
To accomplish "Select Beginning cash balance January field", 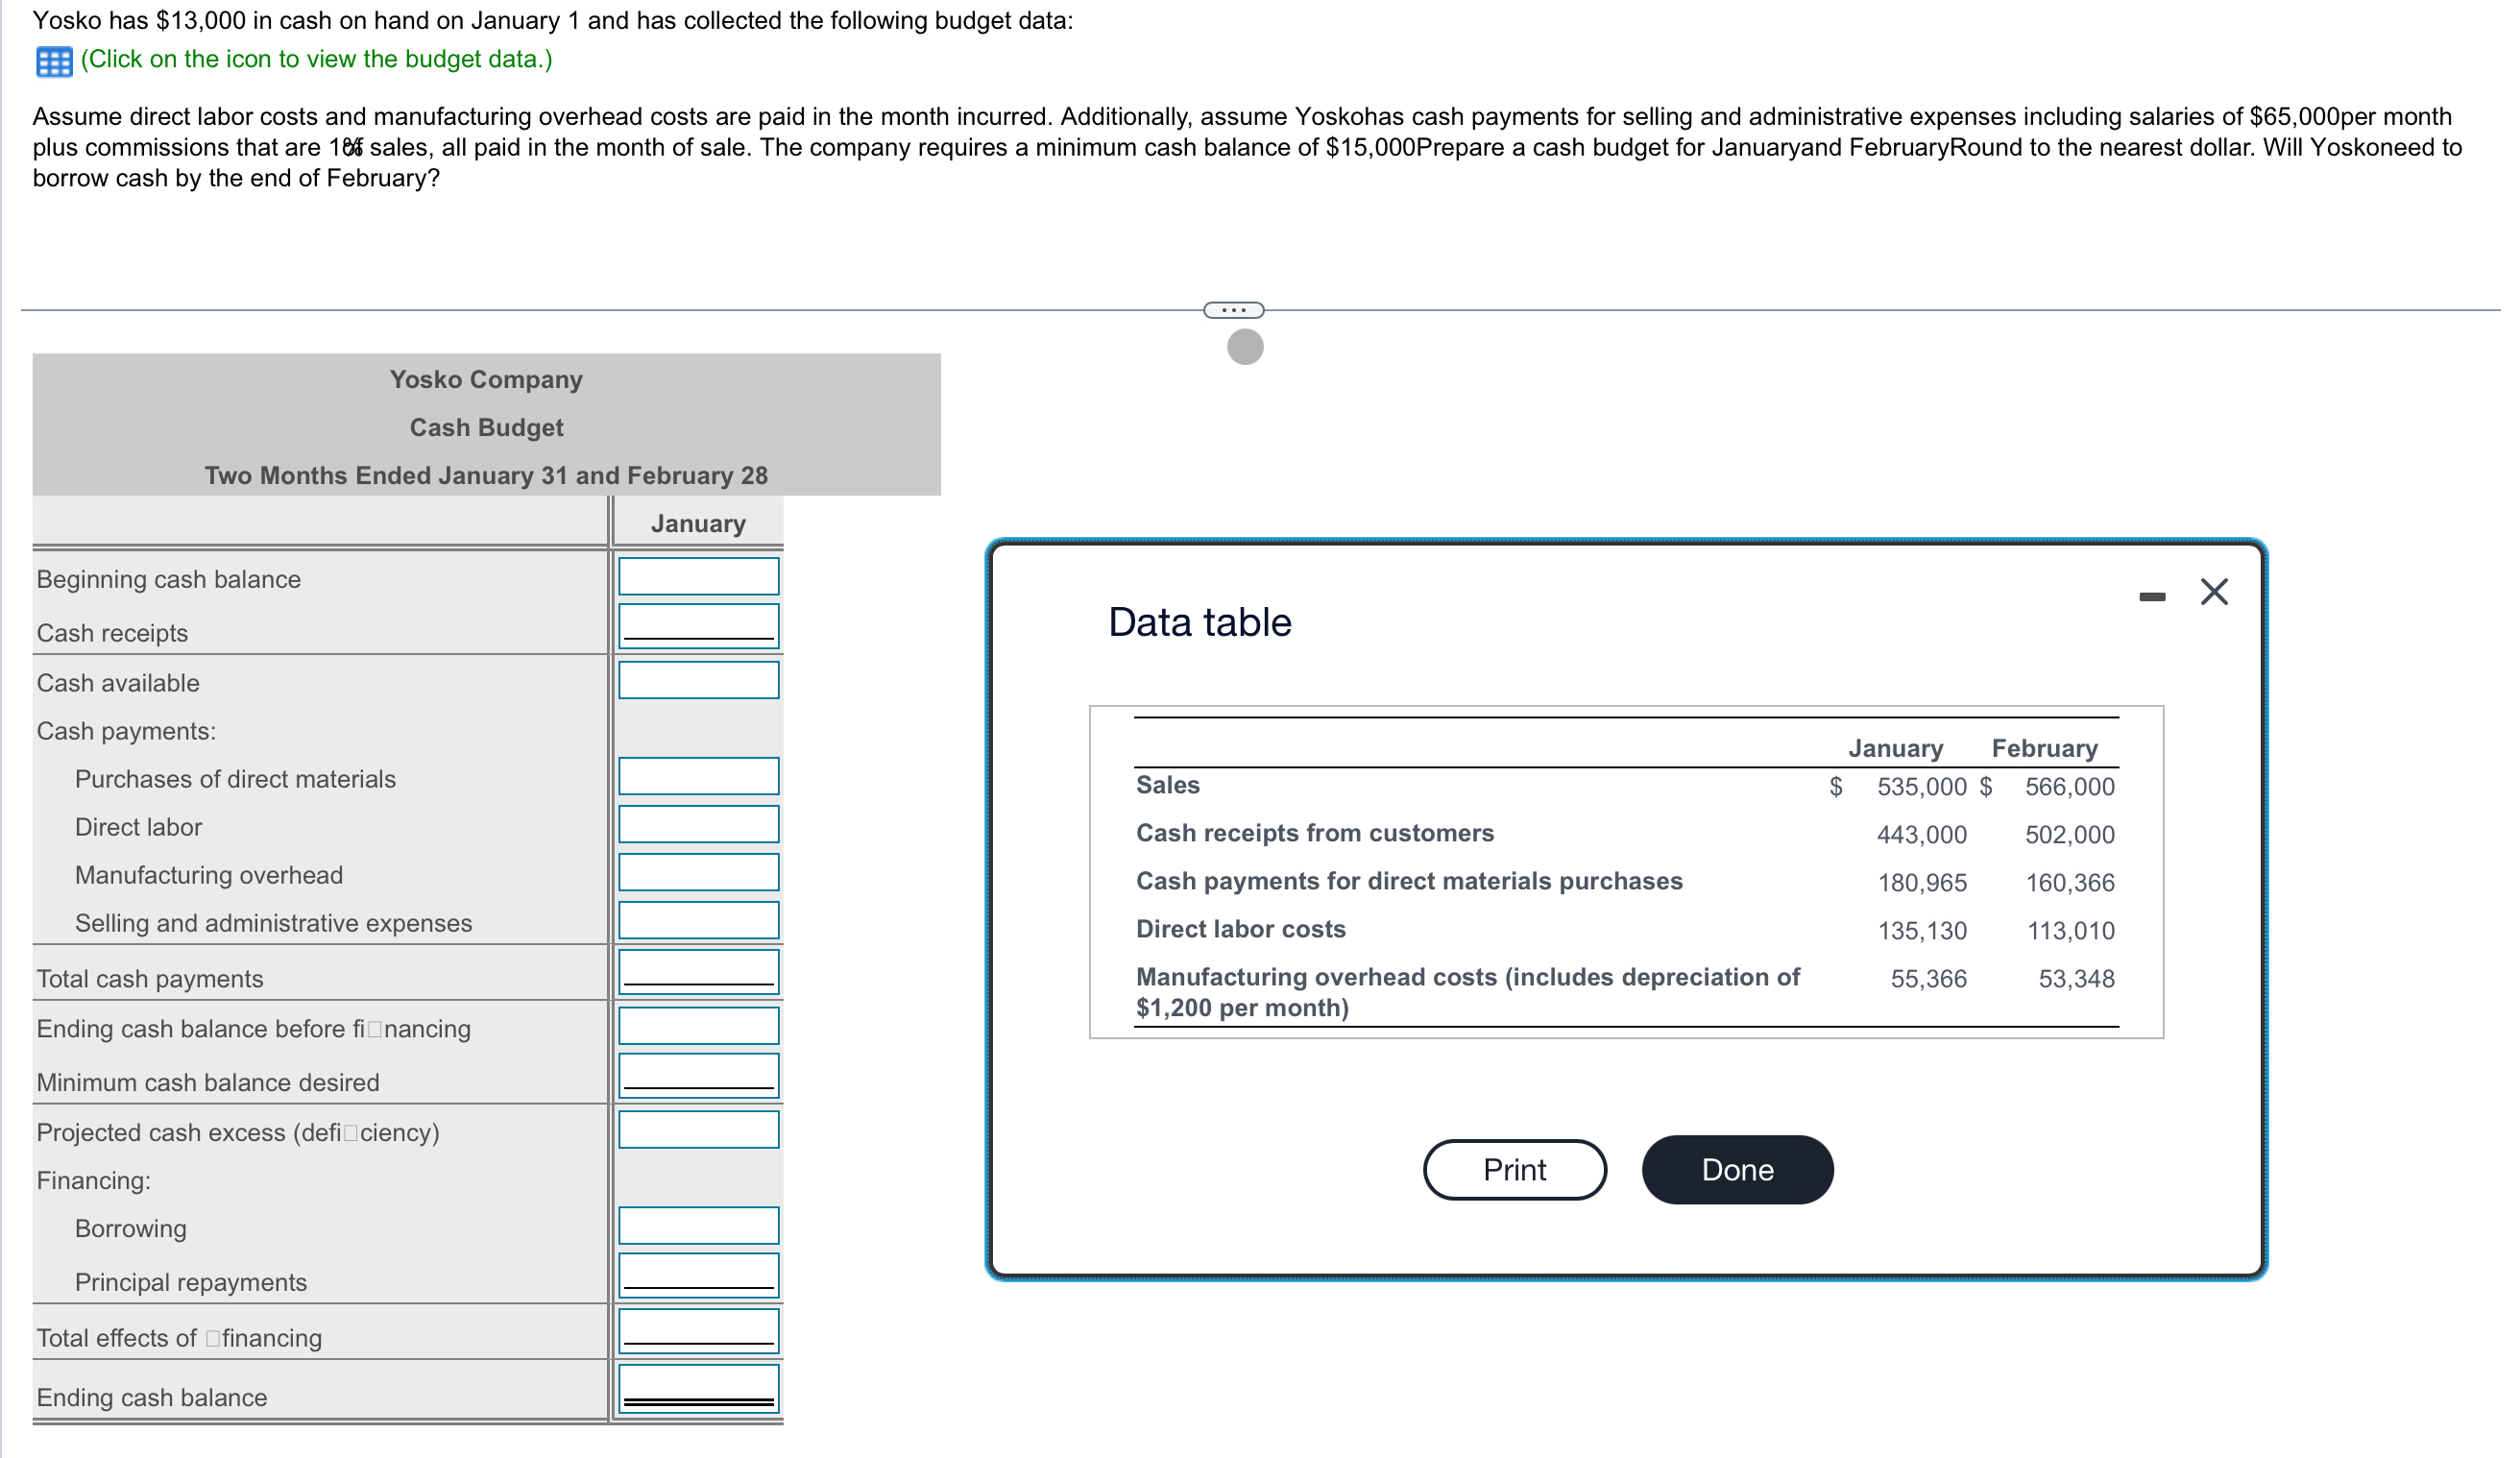I will click(698, 577).
